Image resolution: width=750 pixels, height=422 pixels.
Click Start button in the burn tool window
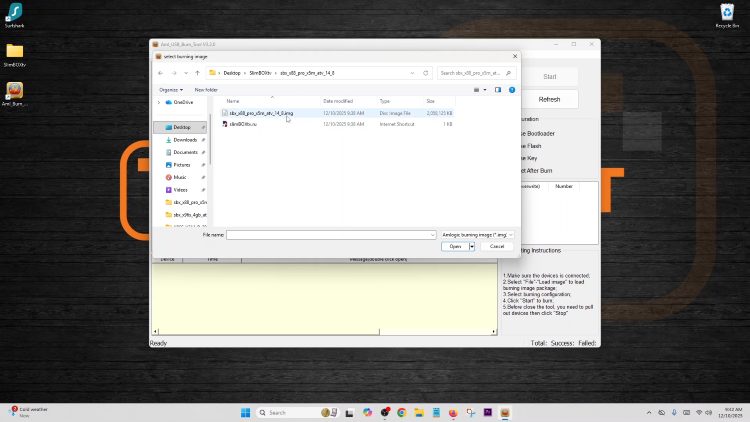point(550,77)
